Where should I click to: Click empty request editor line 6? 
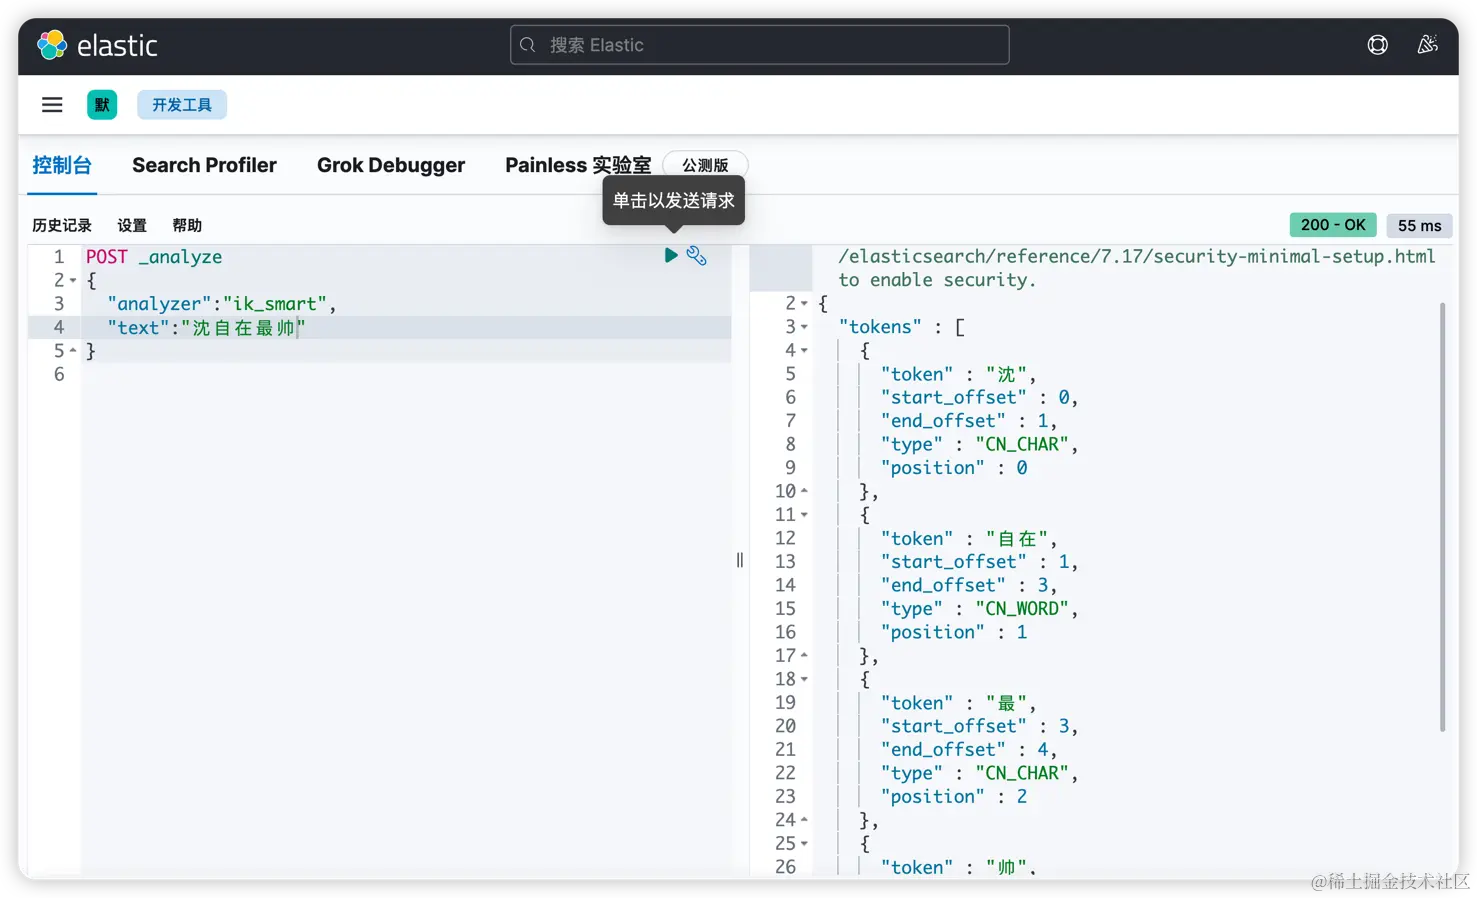406,375
